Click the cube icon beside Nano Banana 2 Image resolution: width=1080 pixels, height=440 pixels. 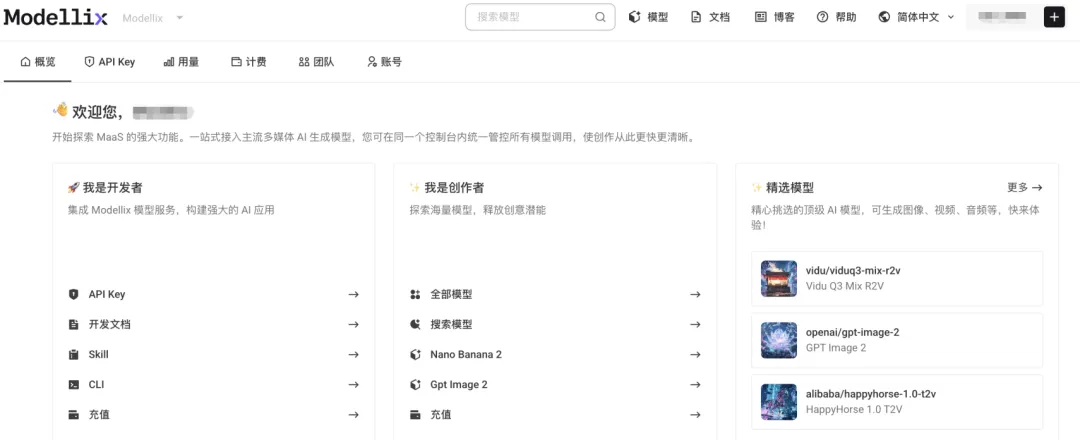tap(415, 355)
